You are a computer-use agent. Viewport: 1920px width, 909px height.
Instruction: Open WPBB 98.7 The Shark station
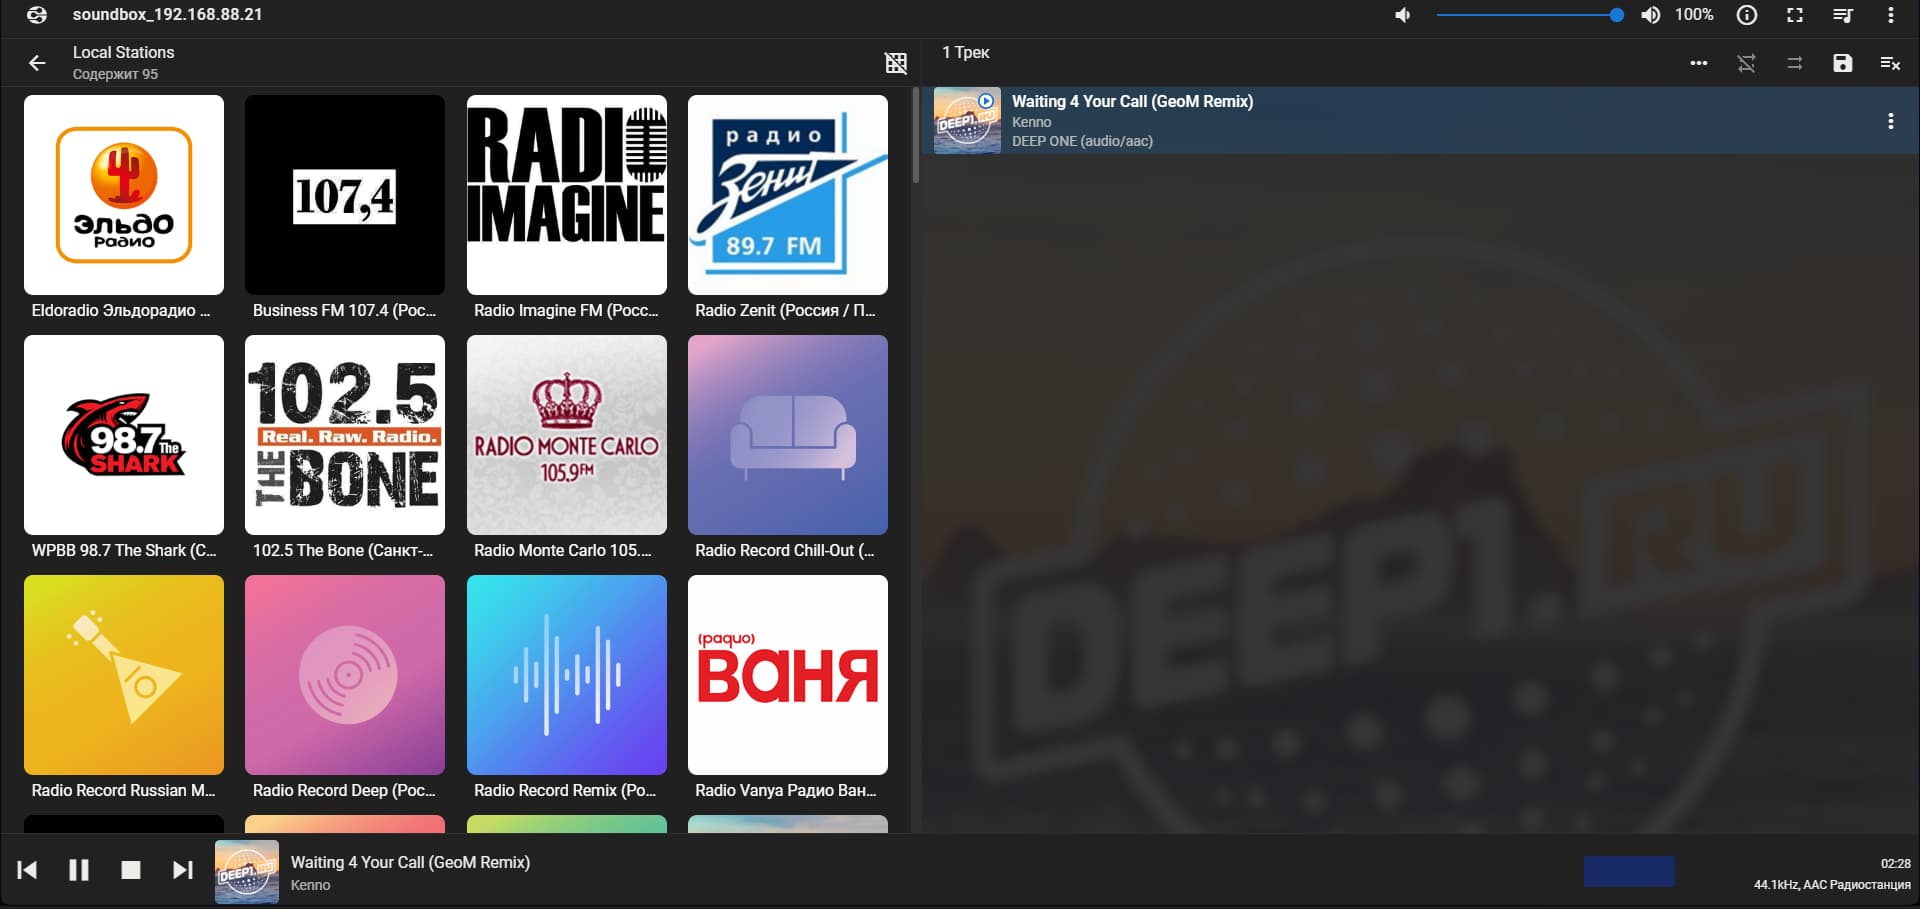click(124, 435)
